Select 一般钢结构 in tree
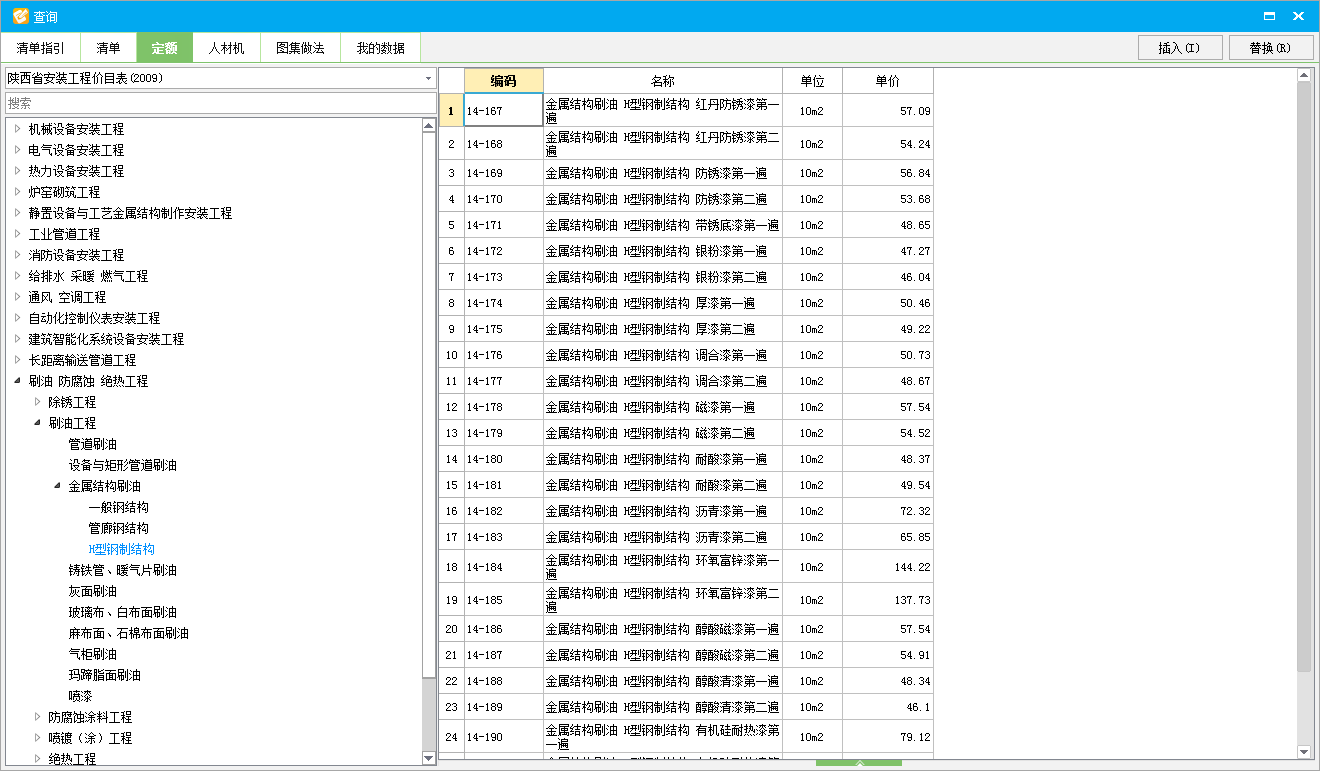 118,507
